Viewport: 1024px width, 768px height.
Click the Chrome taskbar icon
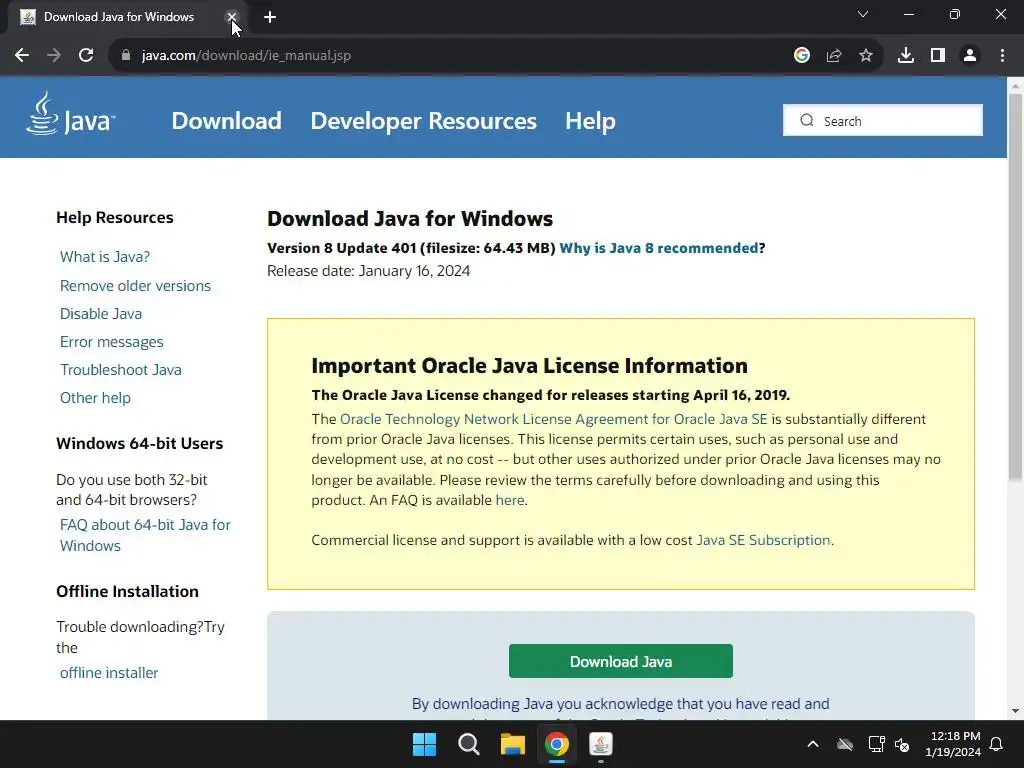557,744
